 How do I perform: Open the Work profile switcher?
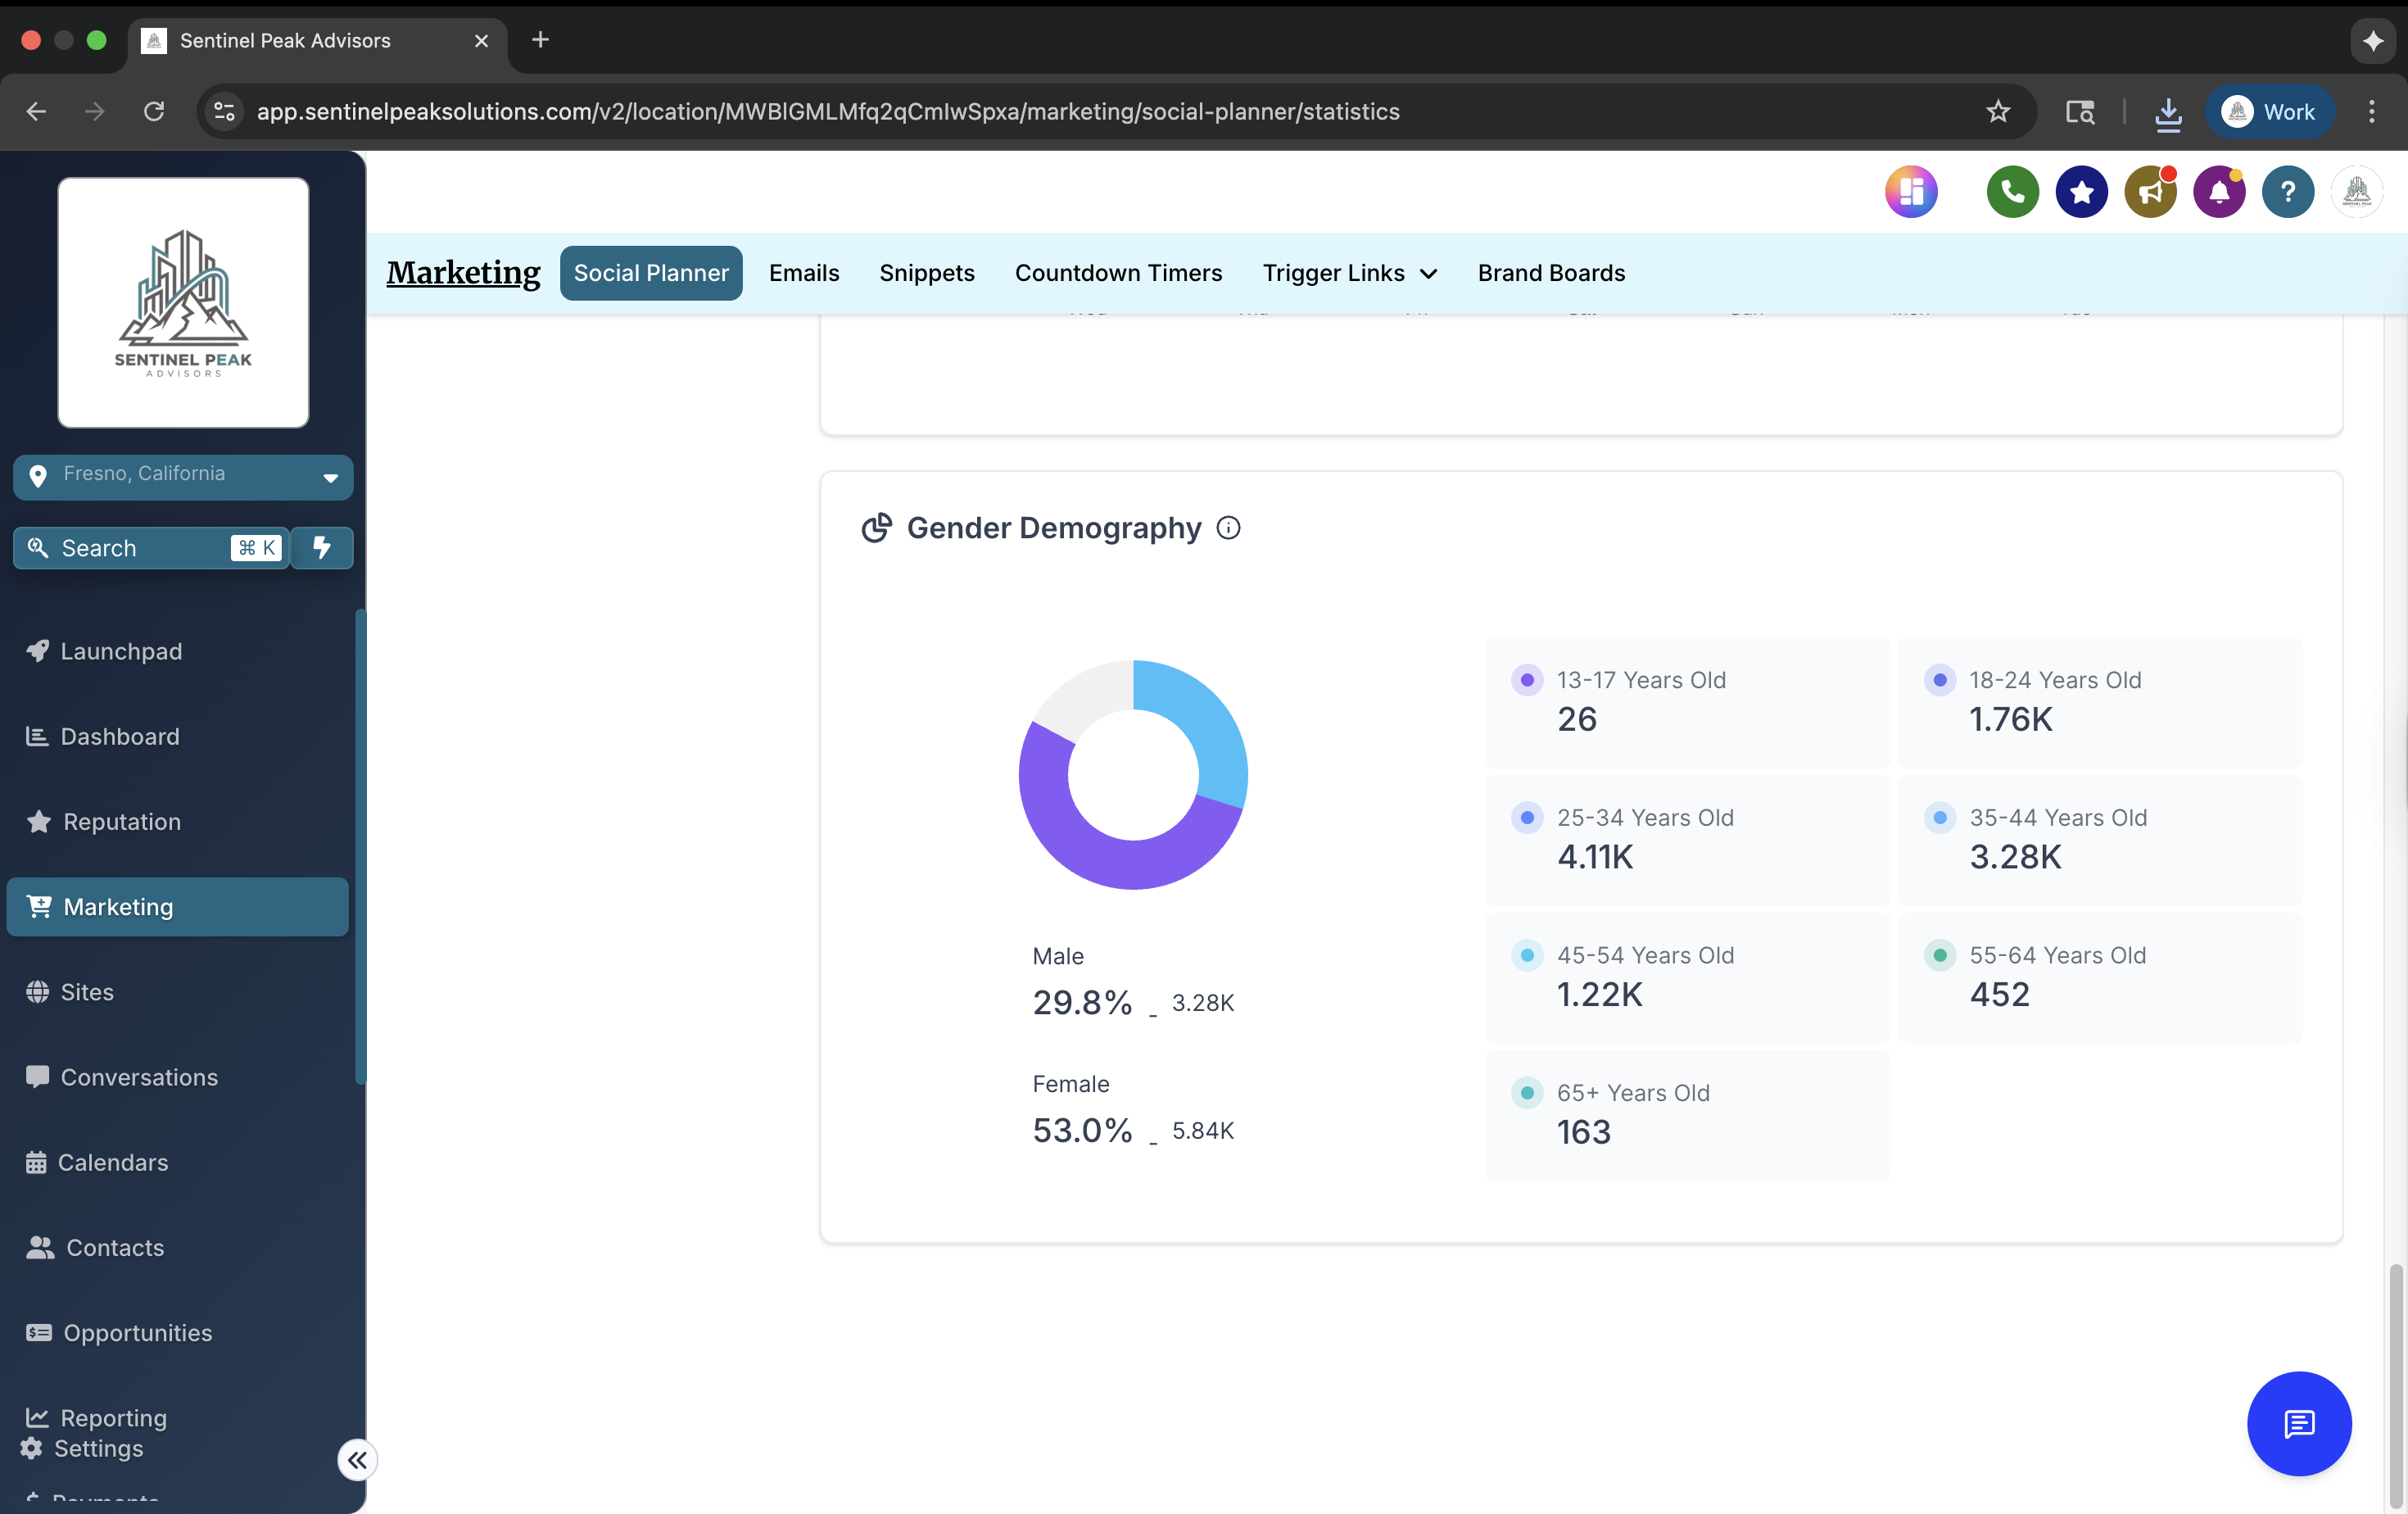[2270, 112]
